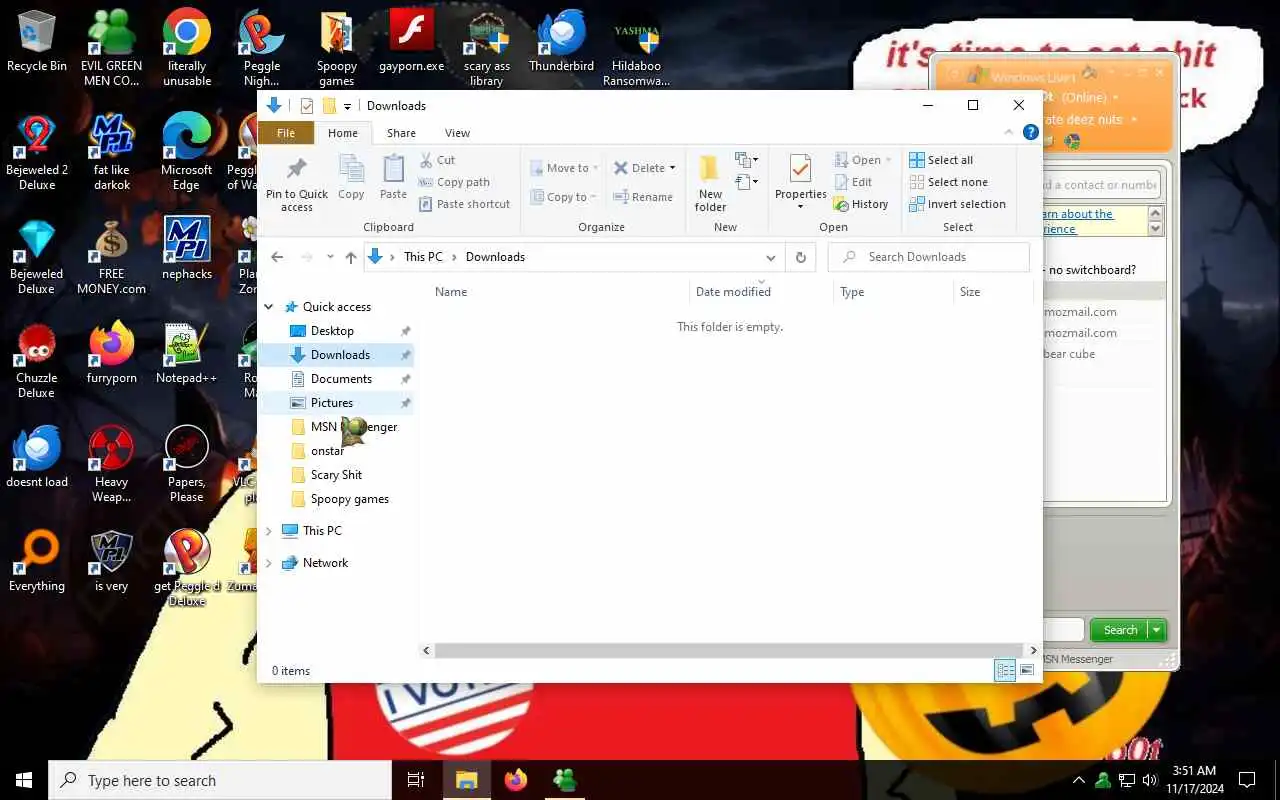This screenshot has height=800, width=1280.
Task: Expand the address bar history dropdown
Action: (x=770, y=257)
